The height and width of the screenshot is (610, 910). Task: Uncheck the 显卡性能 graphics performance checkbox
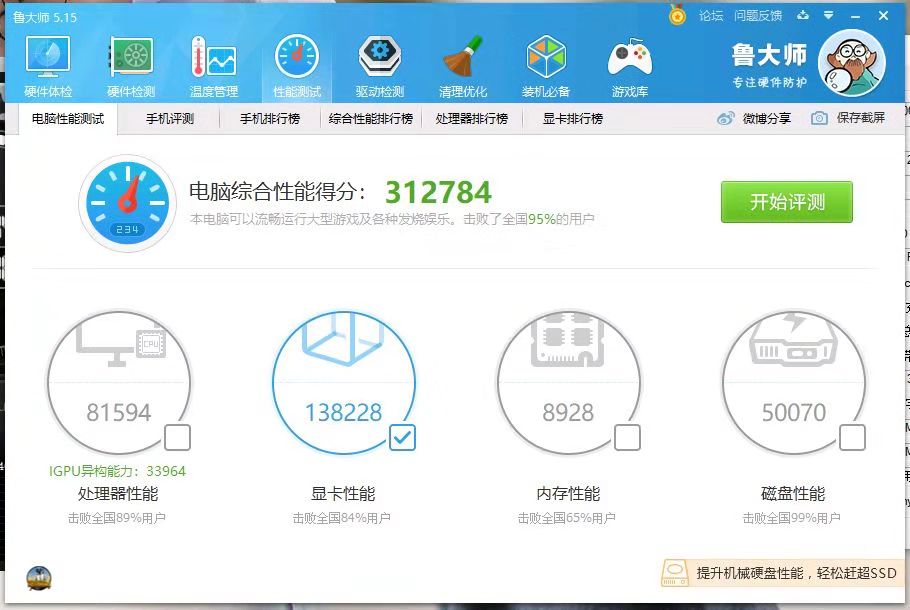(403, 437)
